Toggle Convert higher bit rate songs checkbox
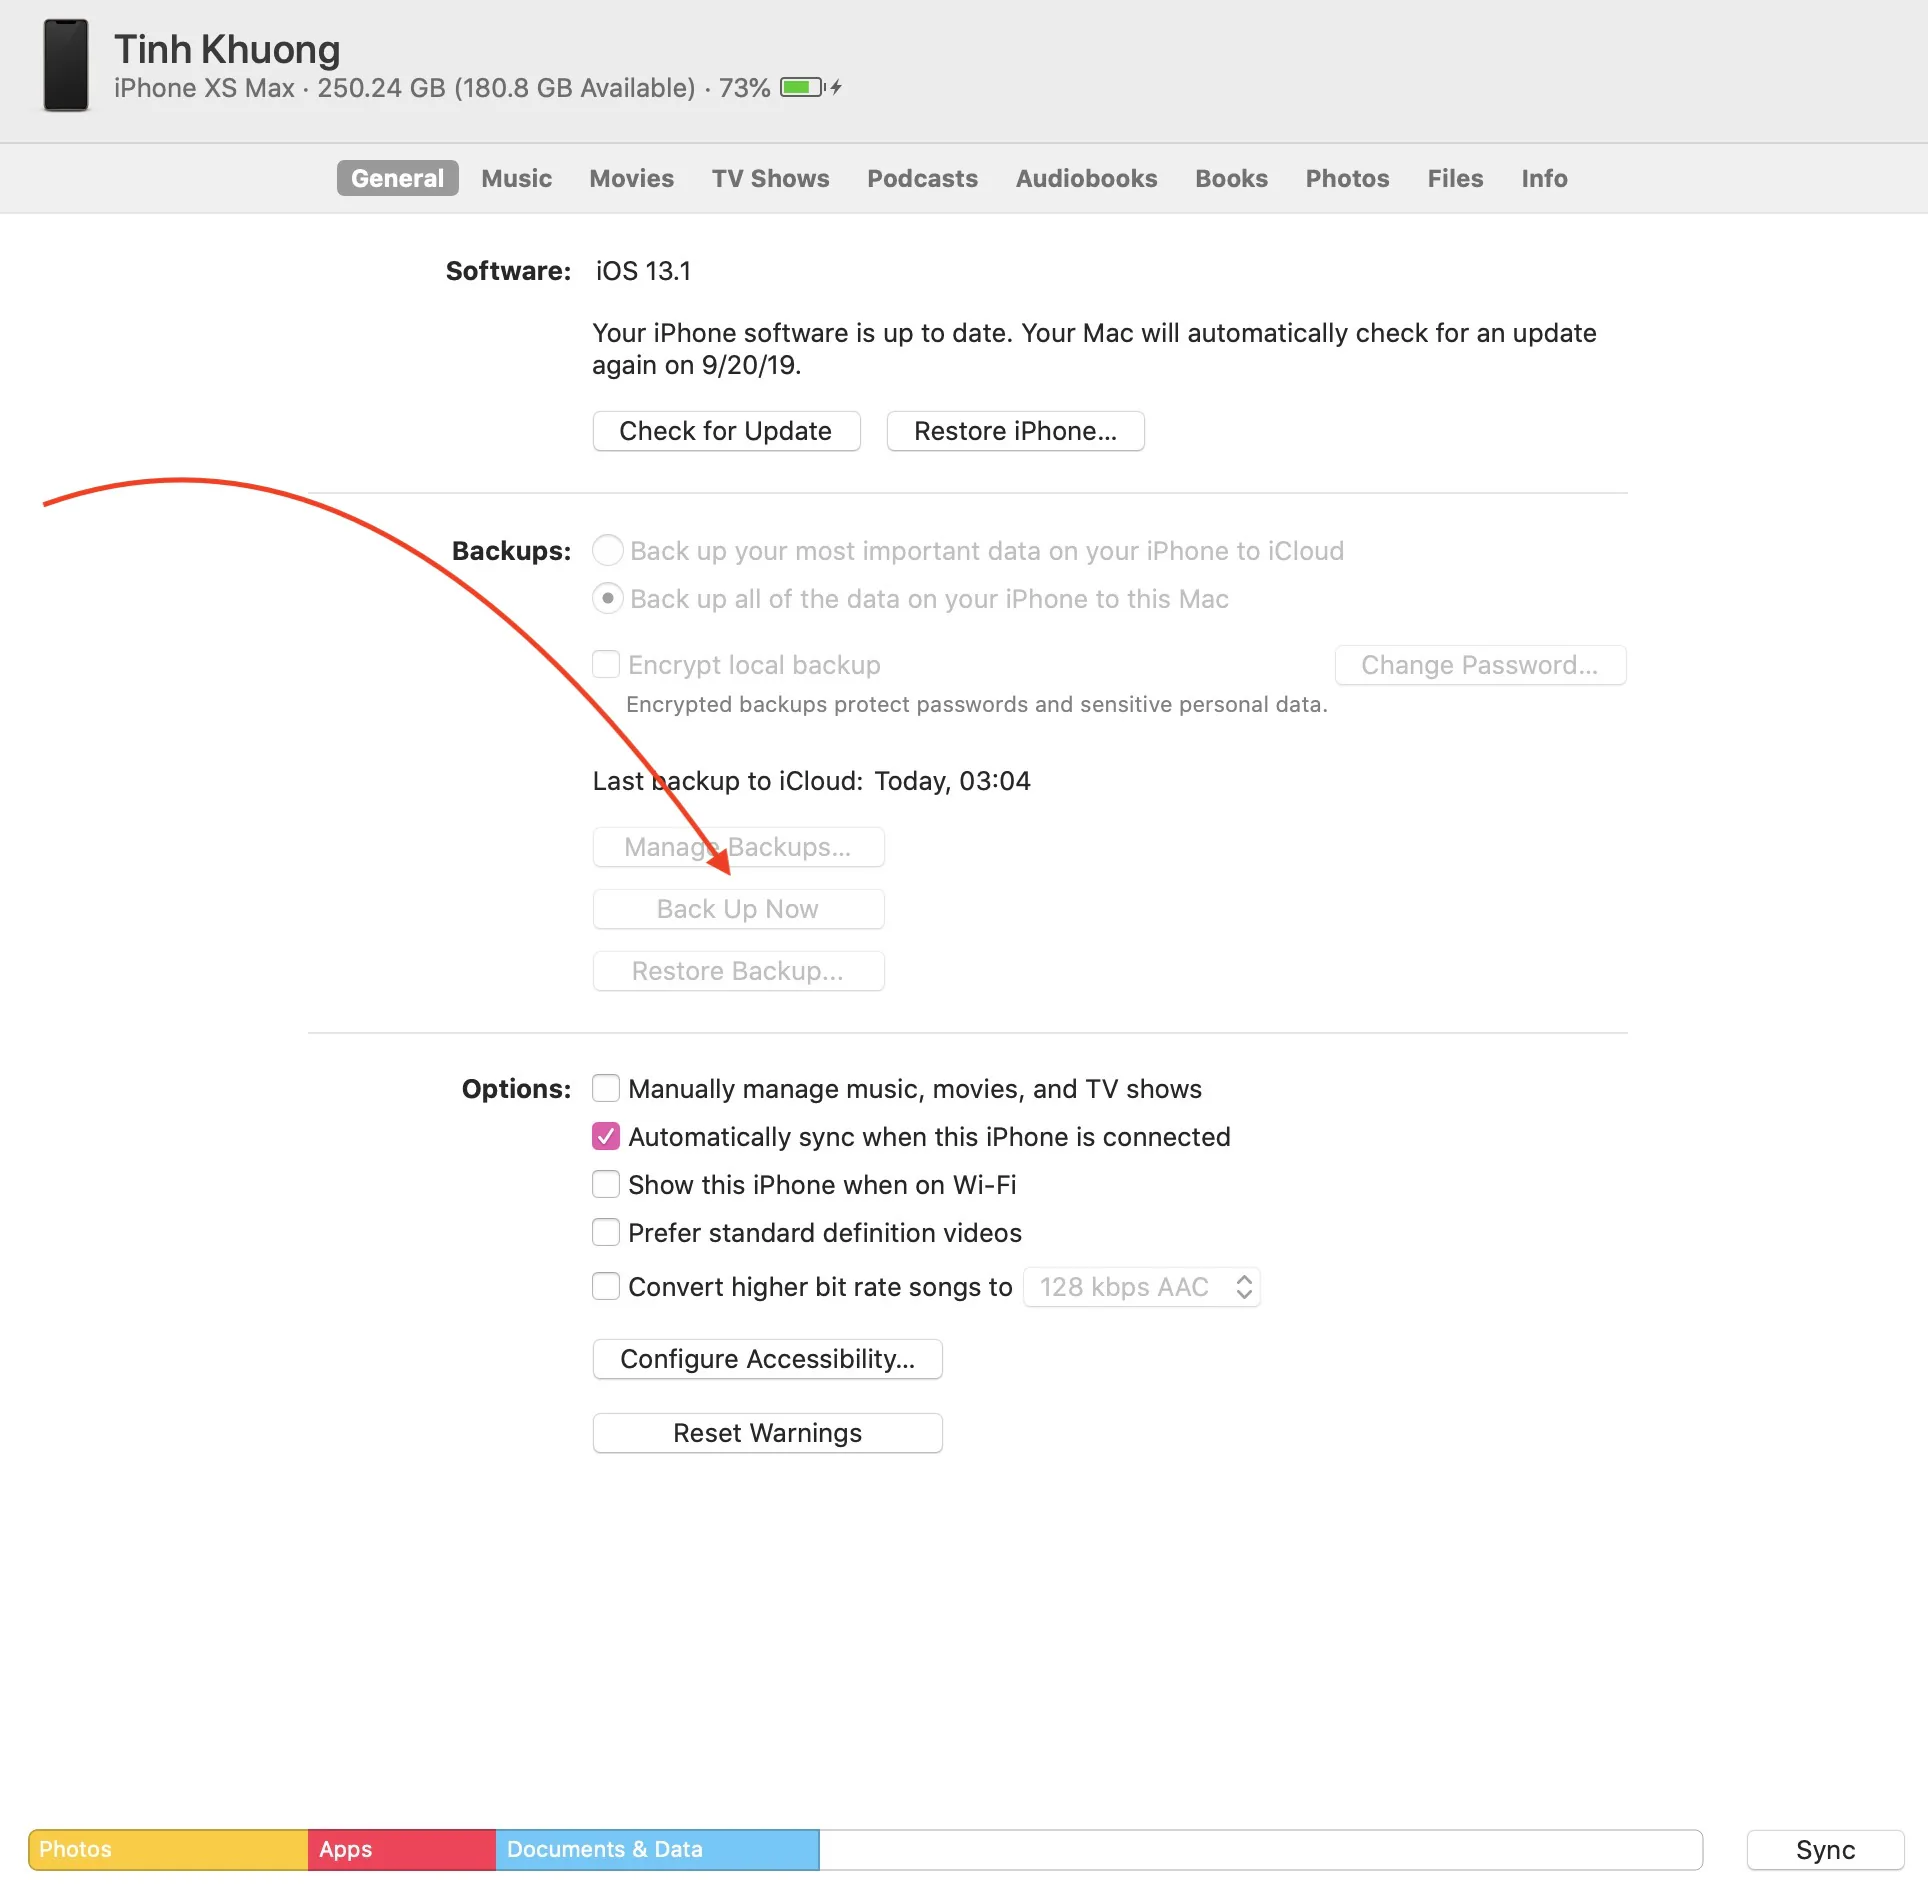The width and height of the screenshot is (1928, 1894). click(606, 1286)
